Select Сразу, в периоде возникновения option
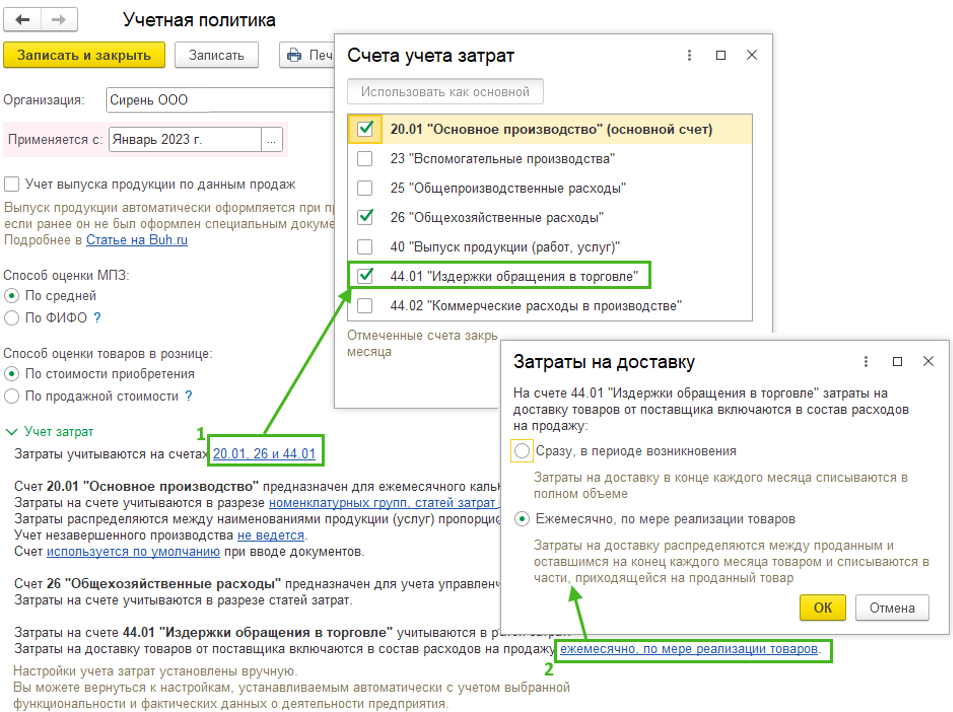This screenshot has height=712, width=953. (x=521, y=451)
